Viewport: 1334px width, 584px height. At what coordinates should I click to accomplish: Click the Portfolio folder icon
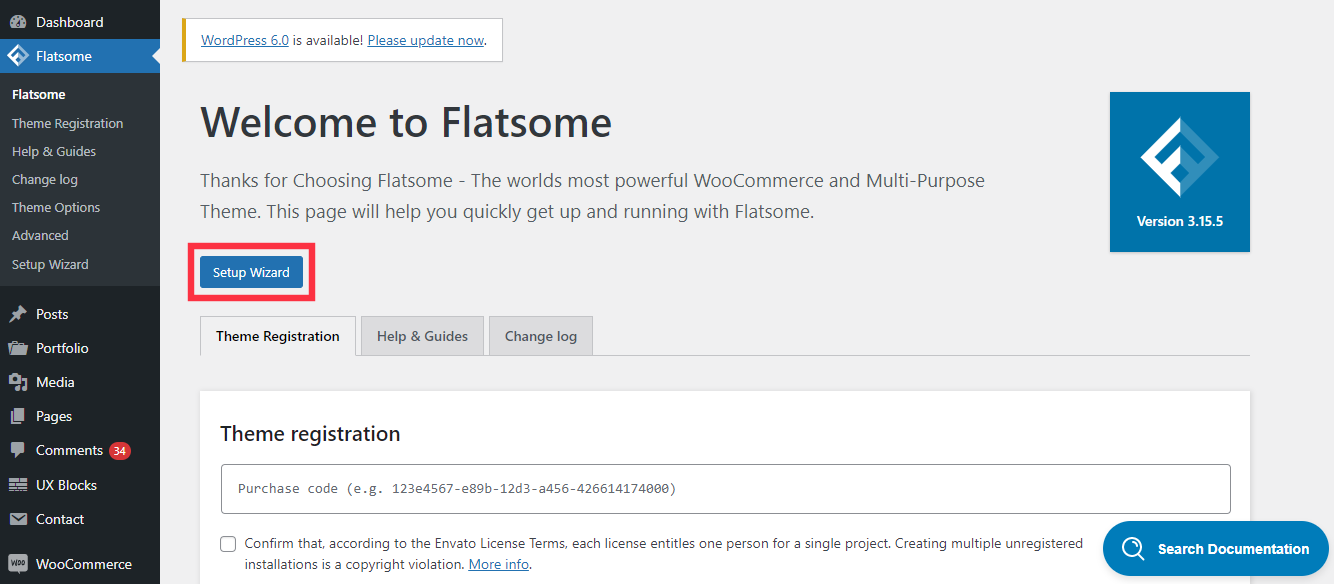coord(18,348)
